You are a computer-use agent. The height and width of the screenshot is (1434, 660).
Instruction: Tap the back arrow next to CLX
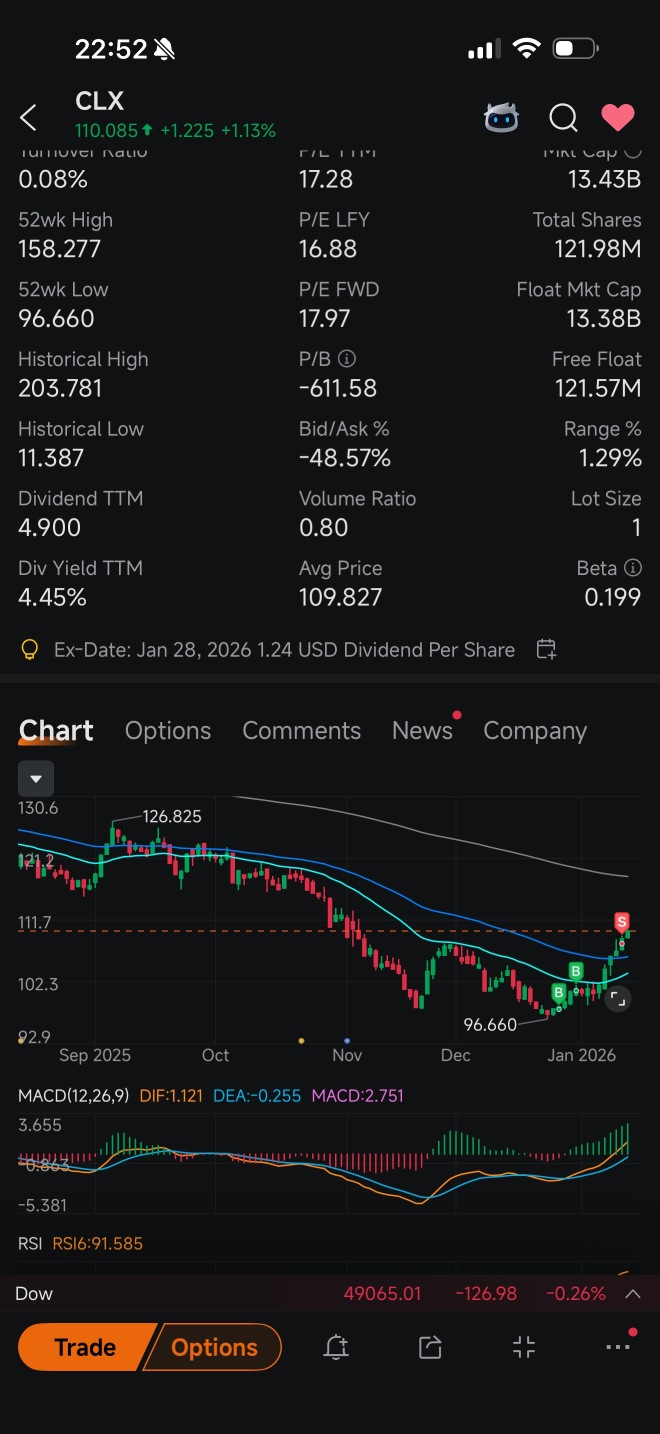[x=28, y=118]
